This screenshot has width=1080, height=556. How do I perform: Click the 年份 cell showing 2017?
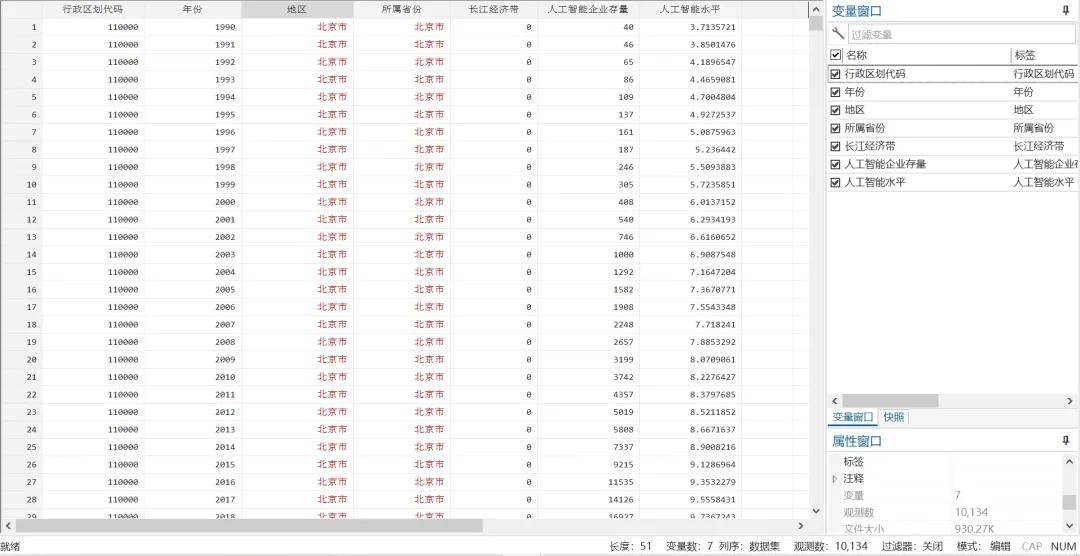click(193, 500)
